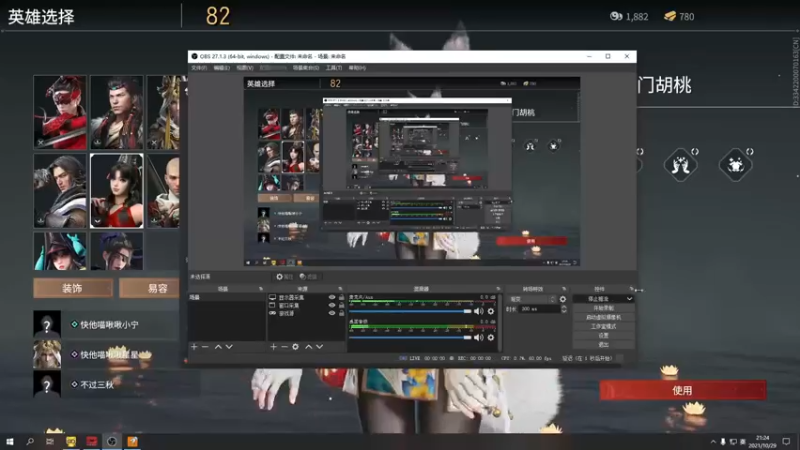Open the 桌面音频 audio settings gear
The image size is (800, 450).
tap(491, 337)
